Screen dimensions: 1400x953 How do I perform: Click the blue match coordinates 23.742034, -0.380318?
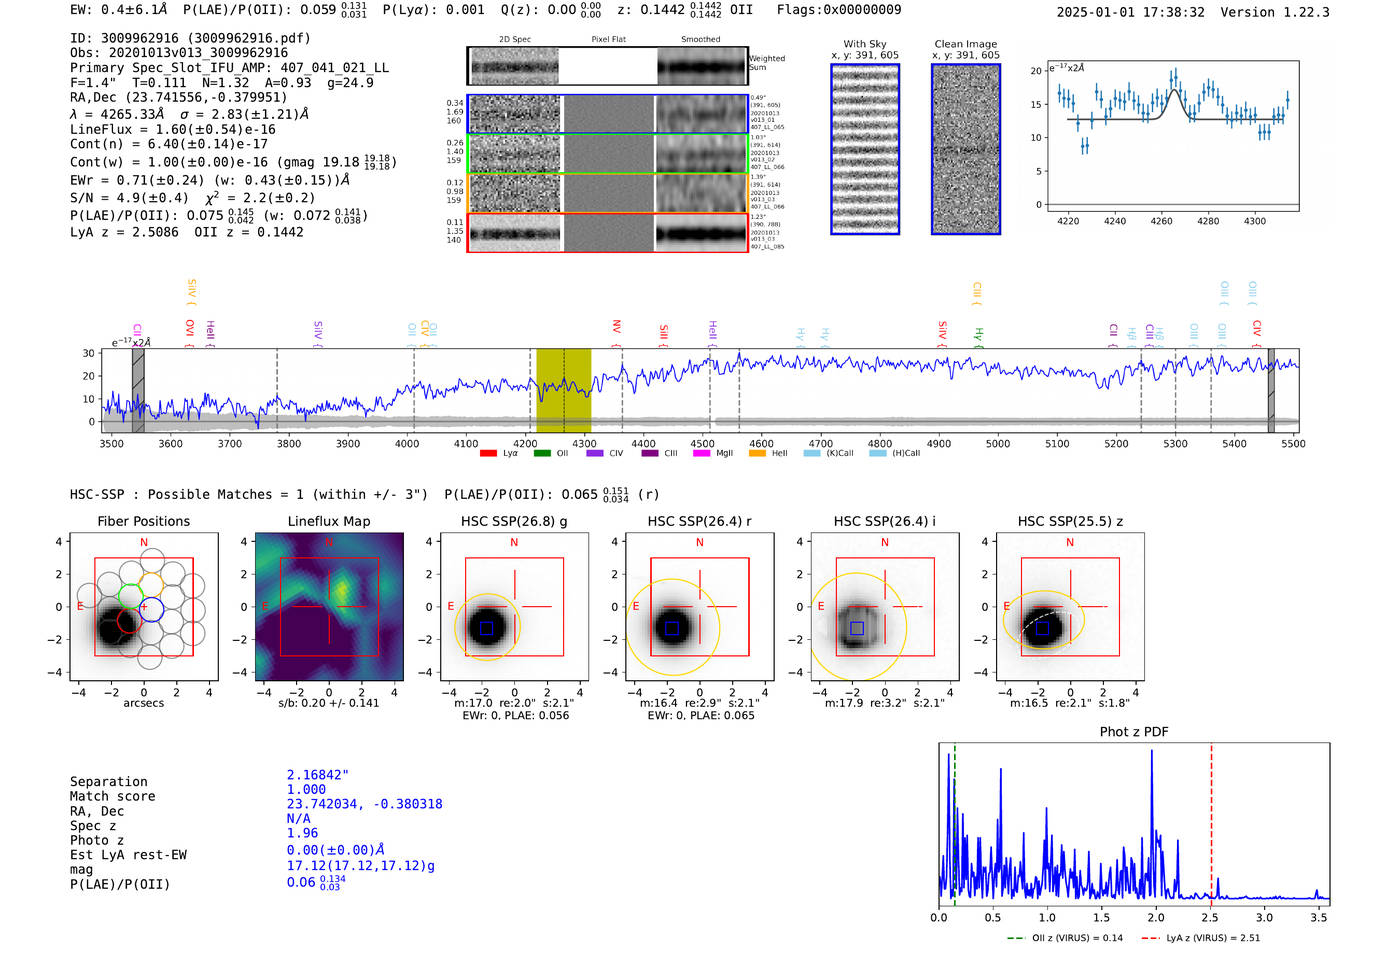click(x=364, y=803)
